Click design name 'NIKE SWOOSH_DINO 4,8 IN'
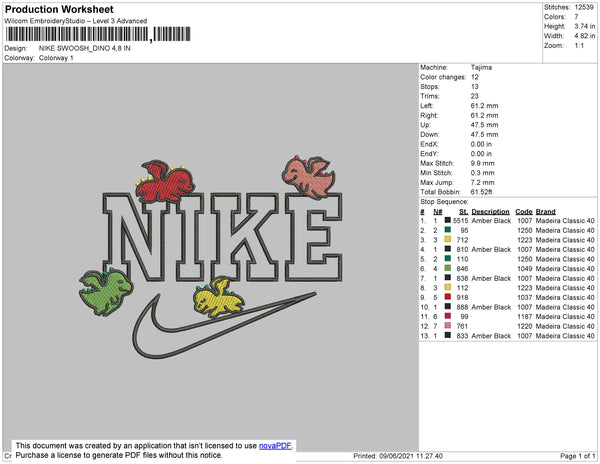The height and width of the screenshot is (464, 600). (x=85, y=49)
